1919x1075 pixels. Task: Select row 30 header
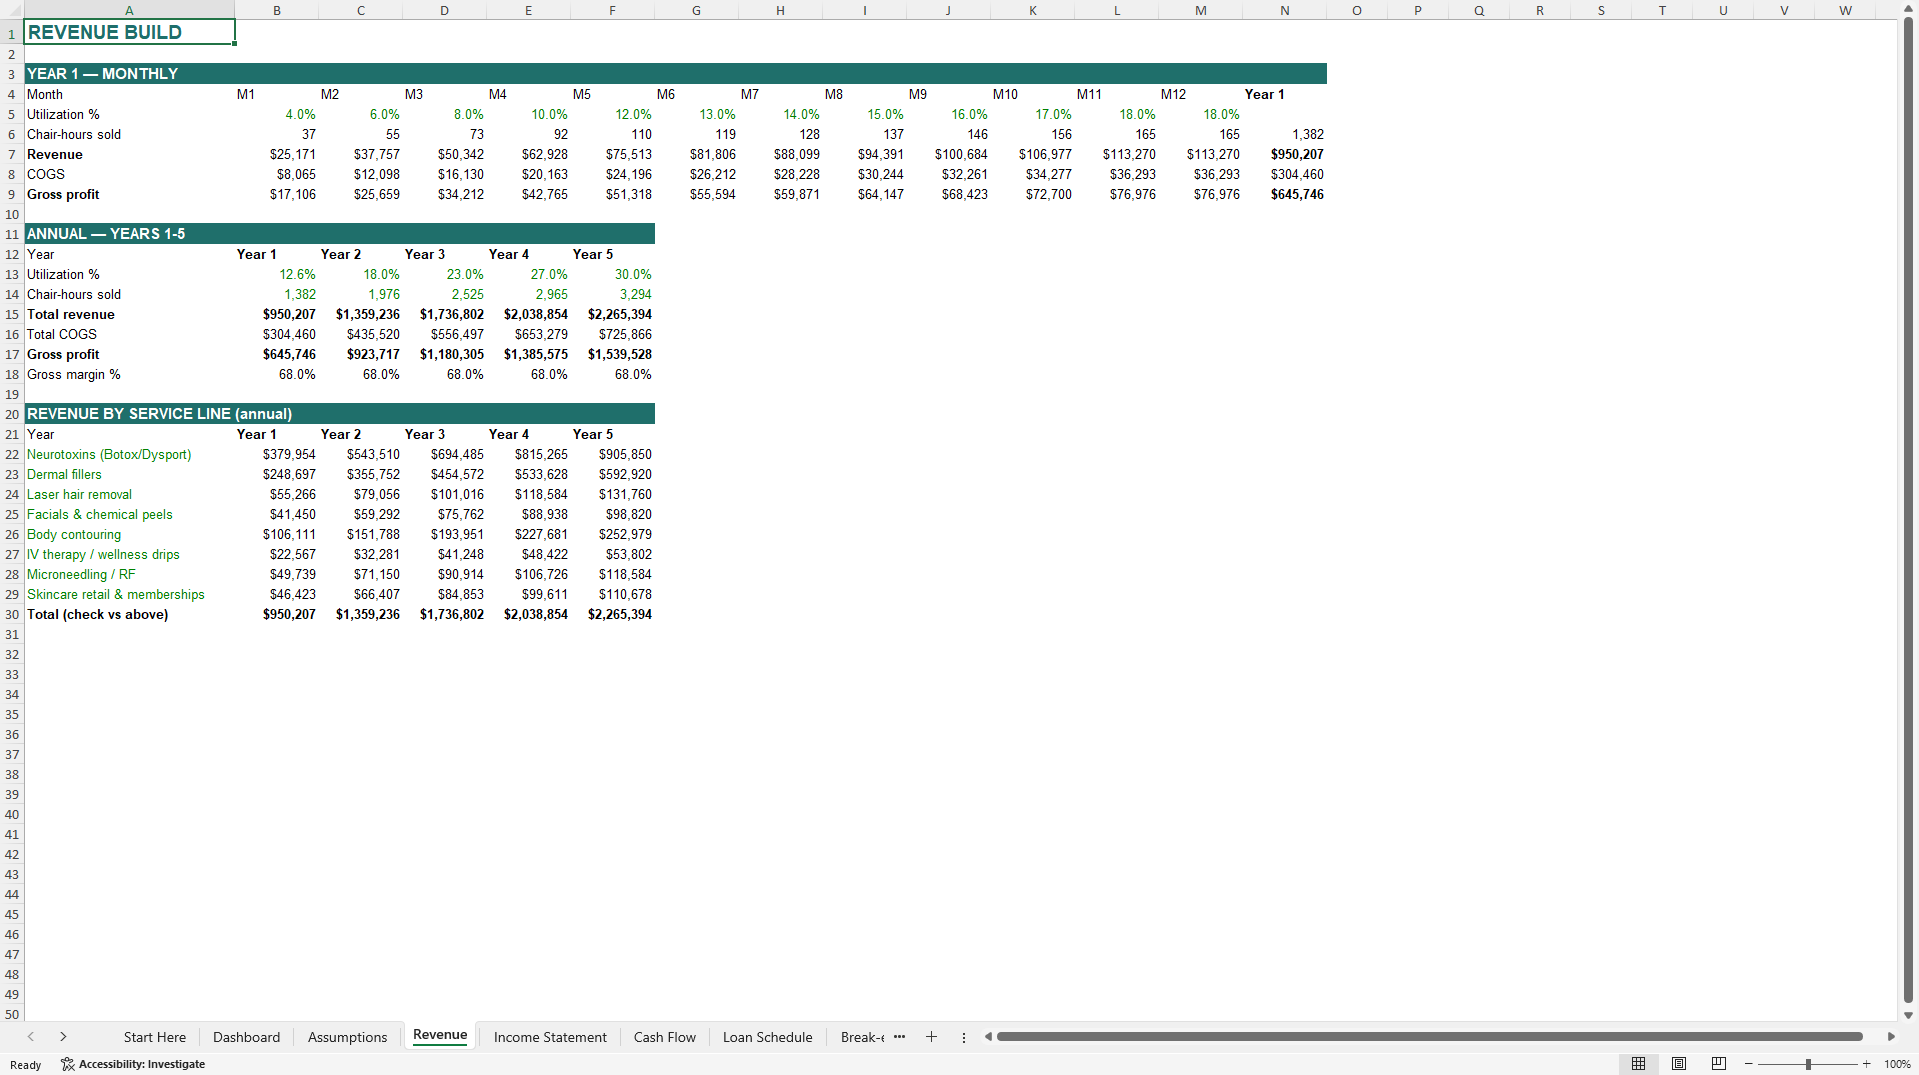pos(12,614)
